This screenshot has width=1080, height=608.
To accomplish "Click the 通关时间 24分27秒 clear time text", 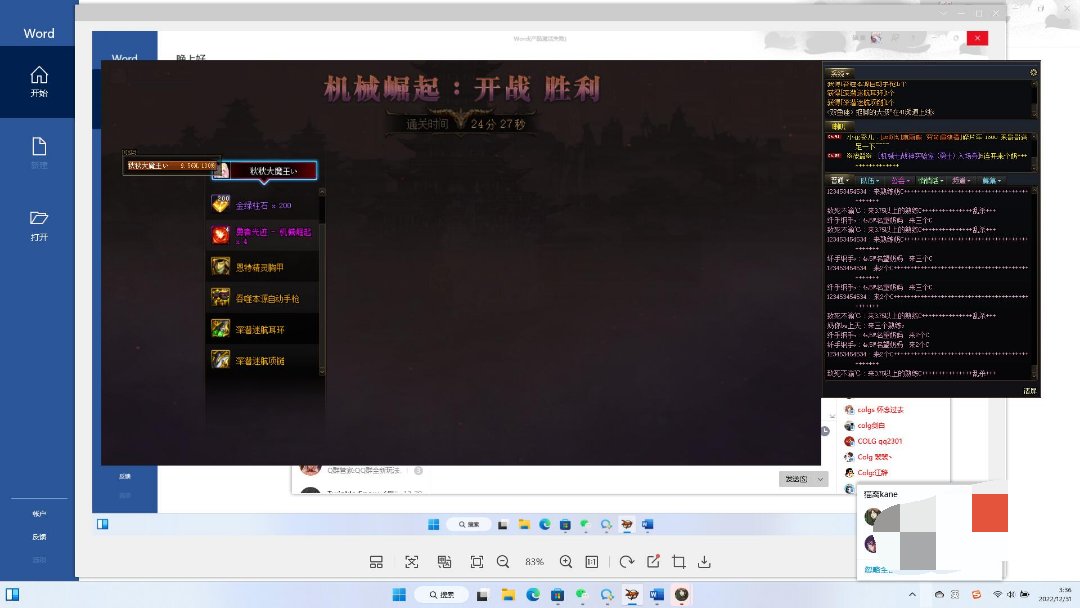I will pyautogui.click(x=466, y=124).
